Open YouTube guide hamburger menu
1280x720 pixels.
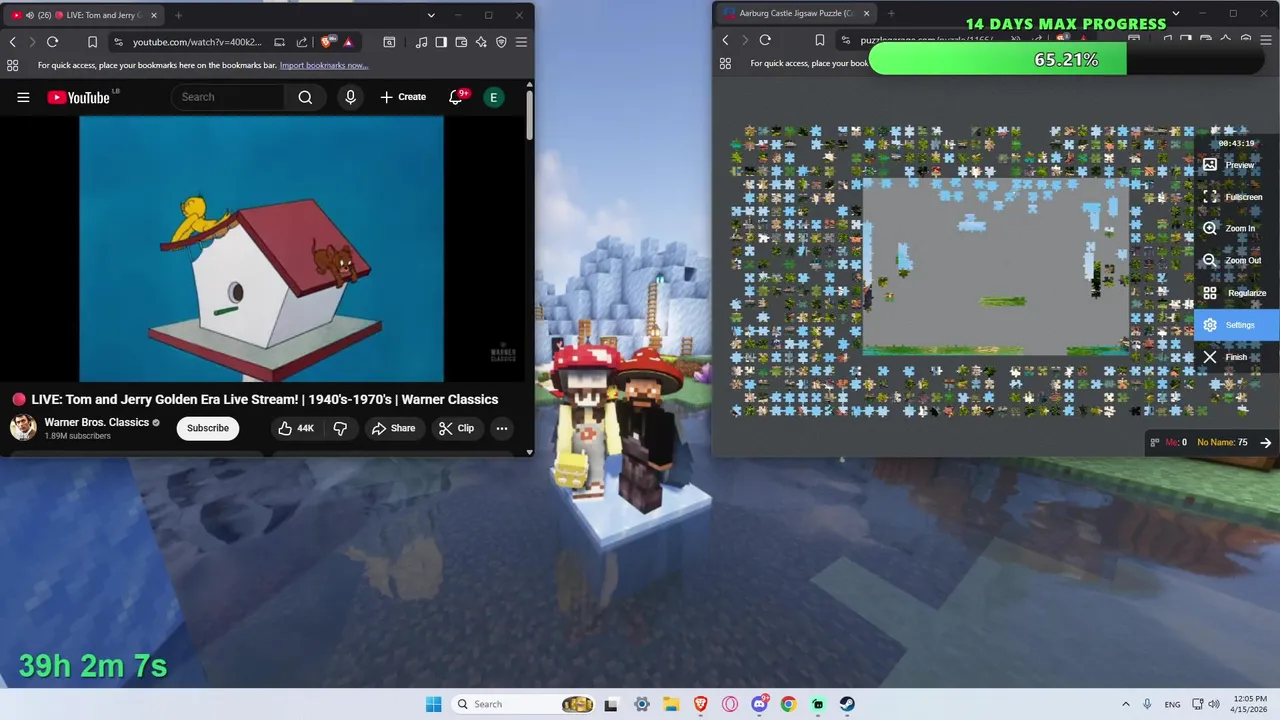point(23,97)
